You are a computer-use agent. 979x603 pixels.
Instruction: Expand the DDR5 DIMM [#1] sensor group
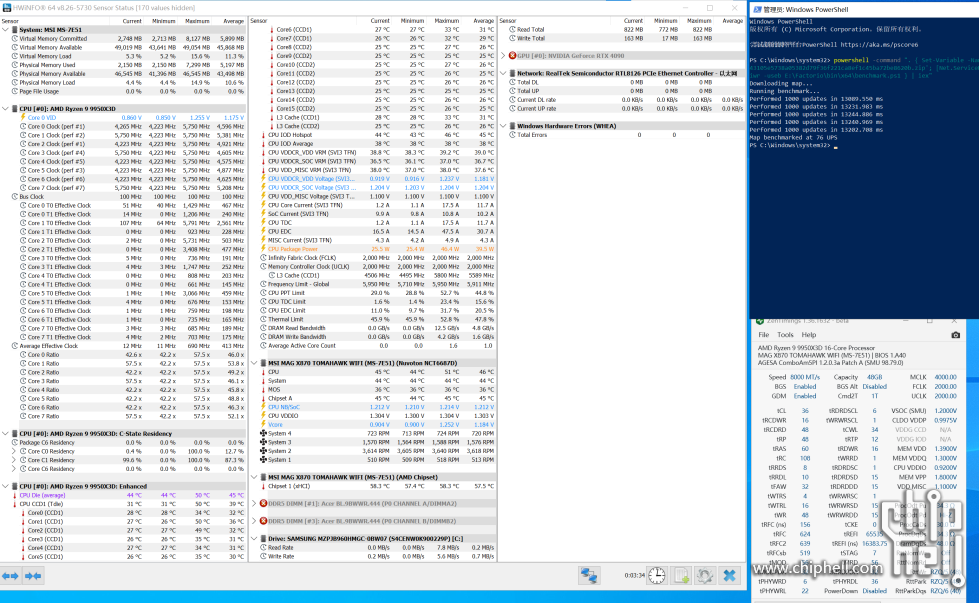coord(254,503)
